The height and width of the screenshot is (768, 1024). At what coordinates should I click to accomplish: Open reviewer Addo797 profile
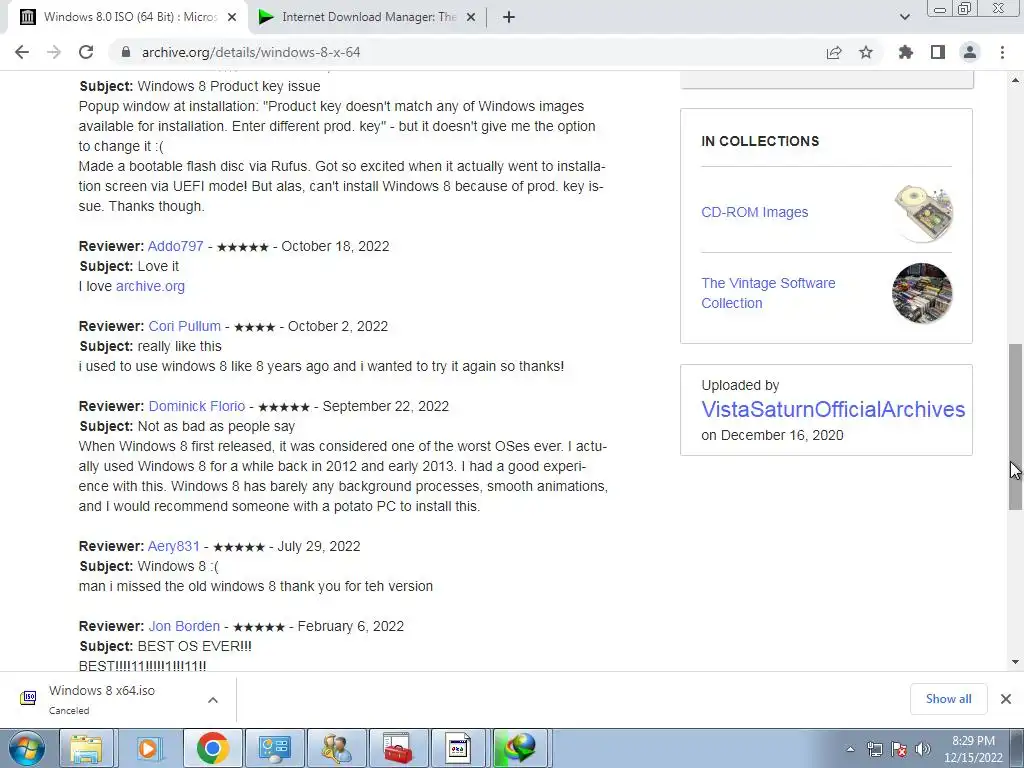[176, 246]
